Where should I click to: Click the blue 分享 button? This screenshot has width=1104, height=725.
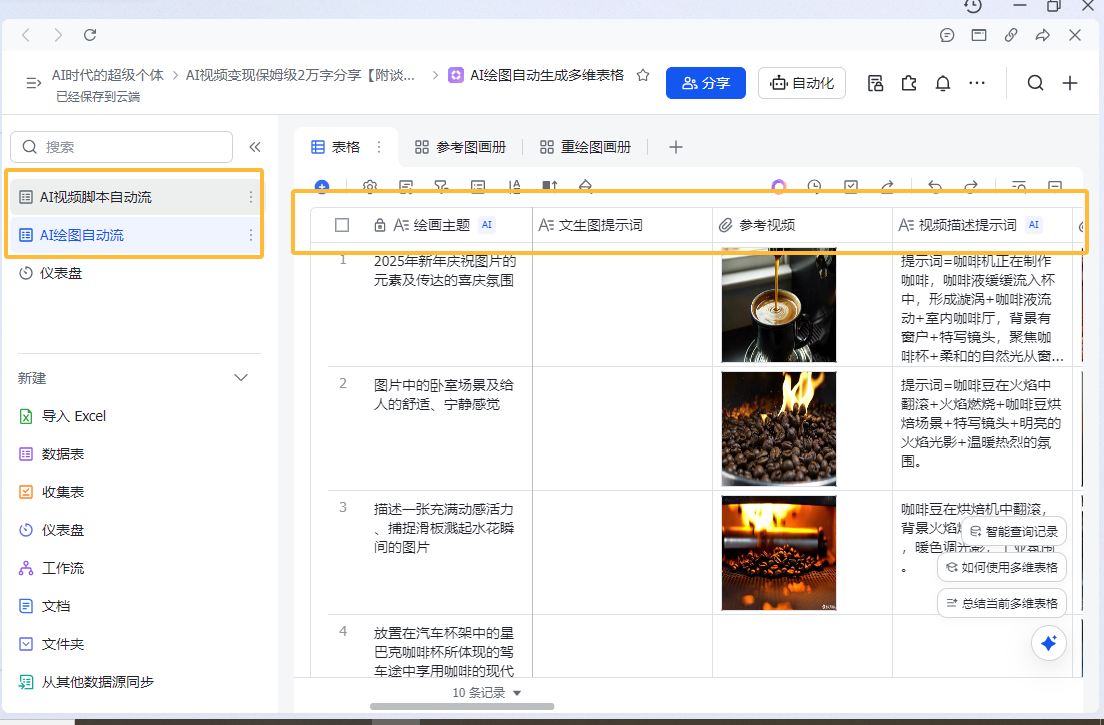pos(705,83)
